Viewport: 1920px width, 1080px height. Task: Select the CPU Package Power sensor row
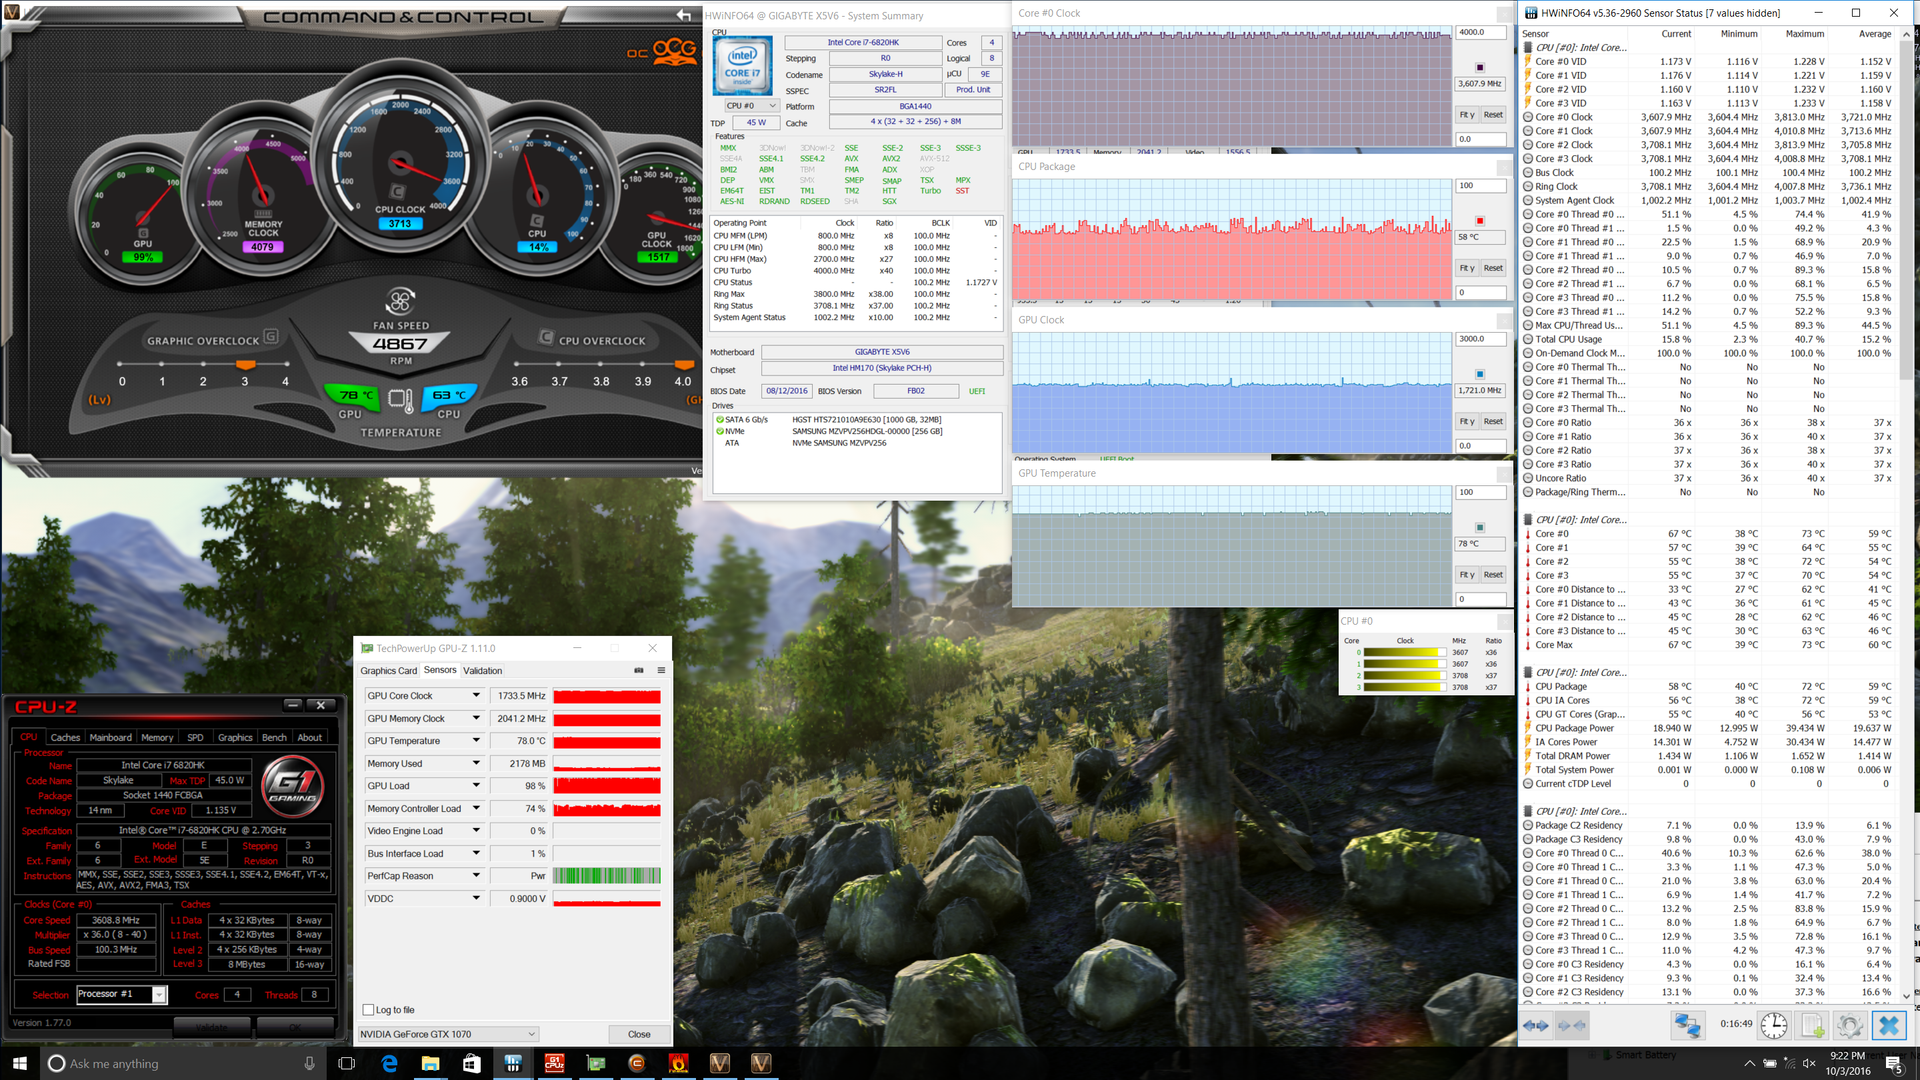click(x=1709, y=728)
